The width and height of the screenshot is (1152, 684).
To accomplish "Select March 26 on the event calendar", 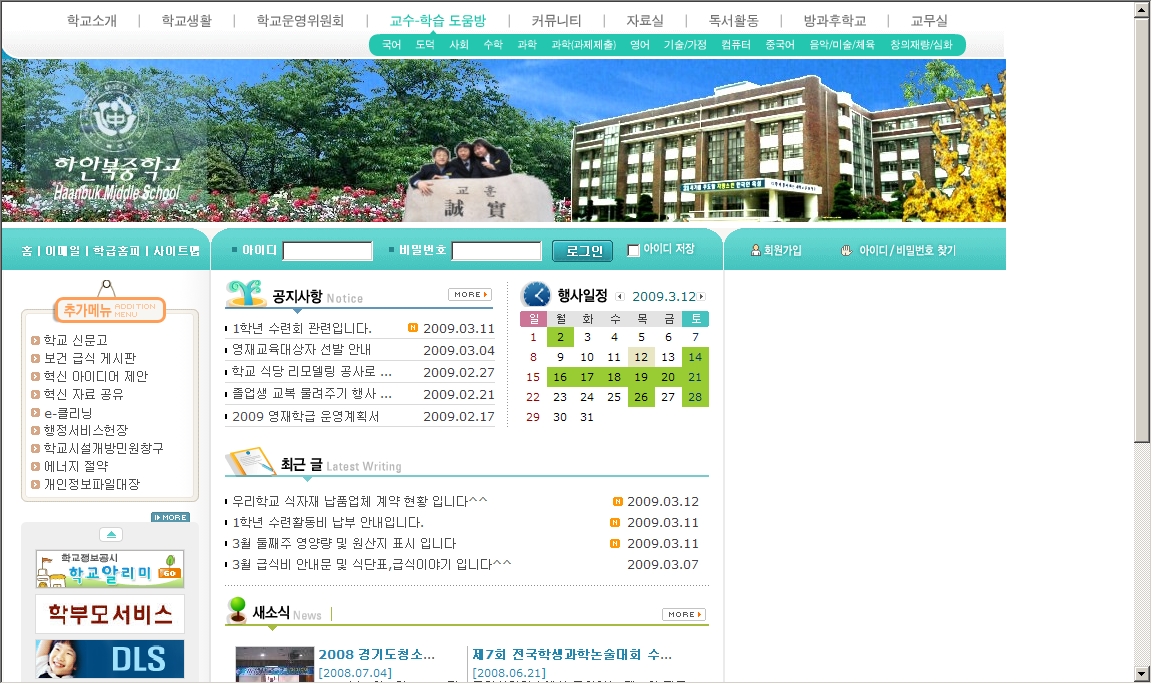I will pyautogui.click(x=641, y=397).
